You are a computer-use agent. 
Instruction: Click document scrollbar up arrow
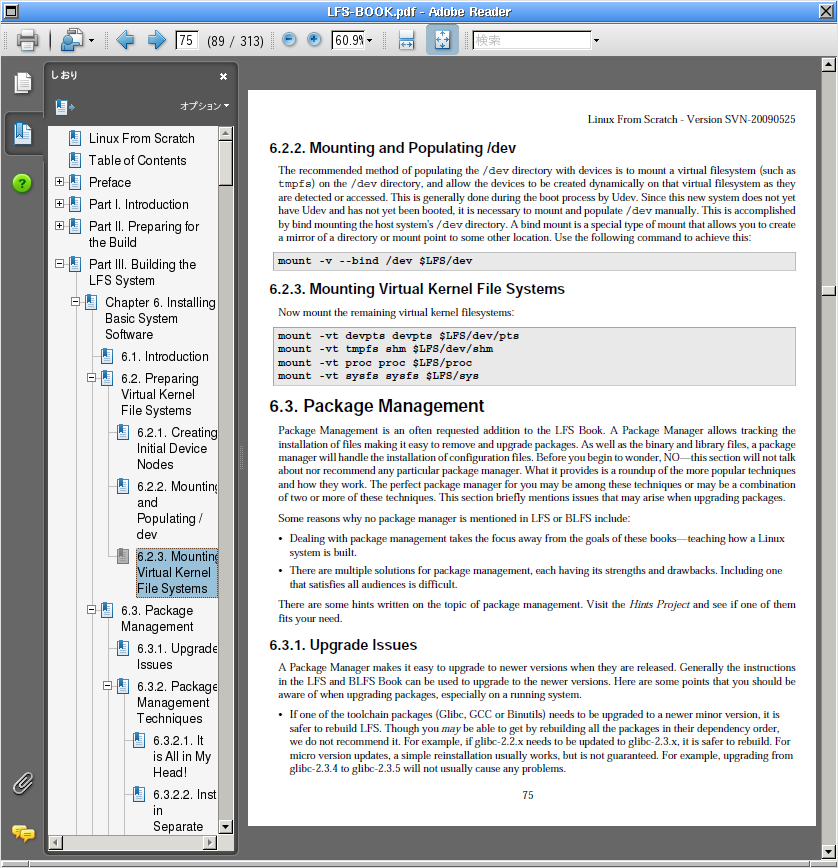829,65
